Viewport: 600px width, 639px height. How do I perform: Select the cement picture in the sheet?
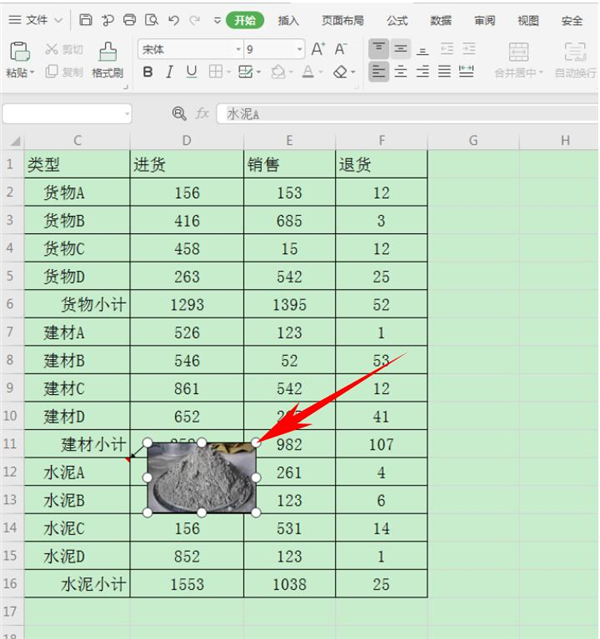click(x=201, y=478)
